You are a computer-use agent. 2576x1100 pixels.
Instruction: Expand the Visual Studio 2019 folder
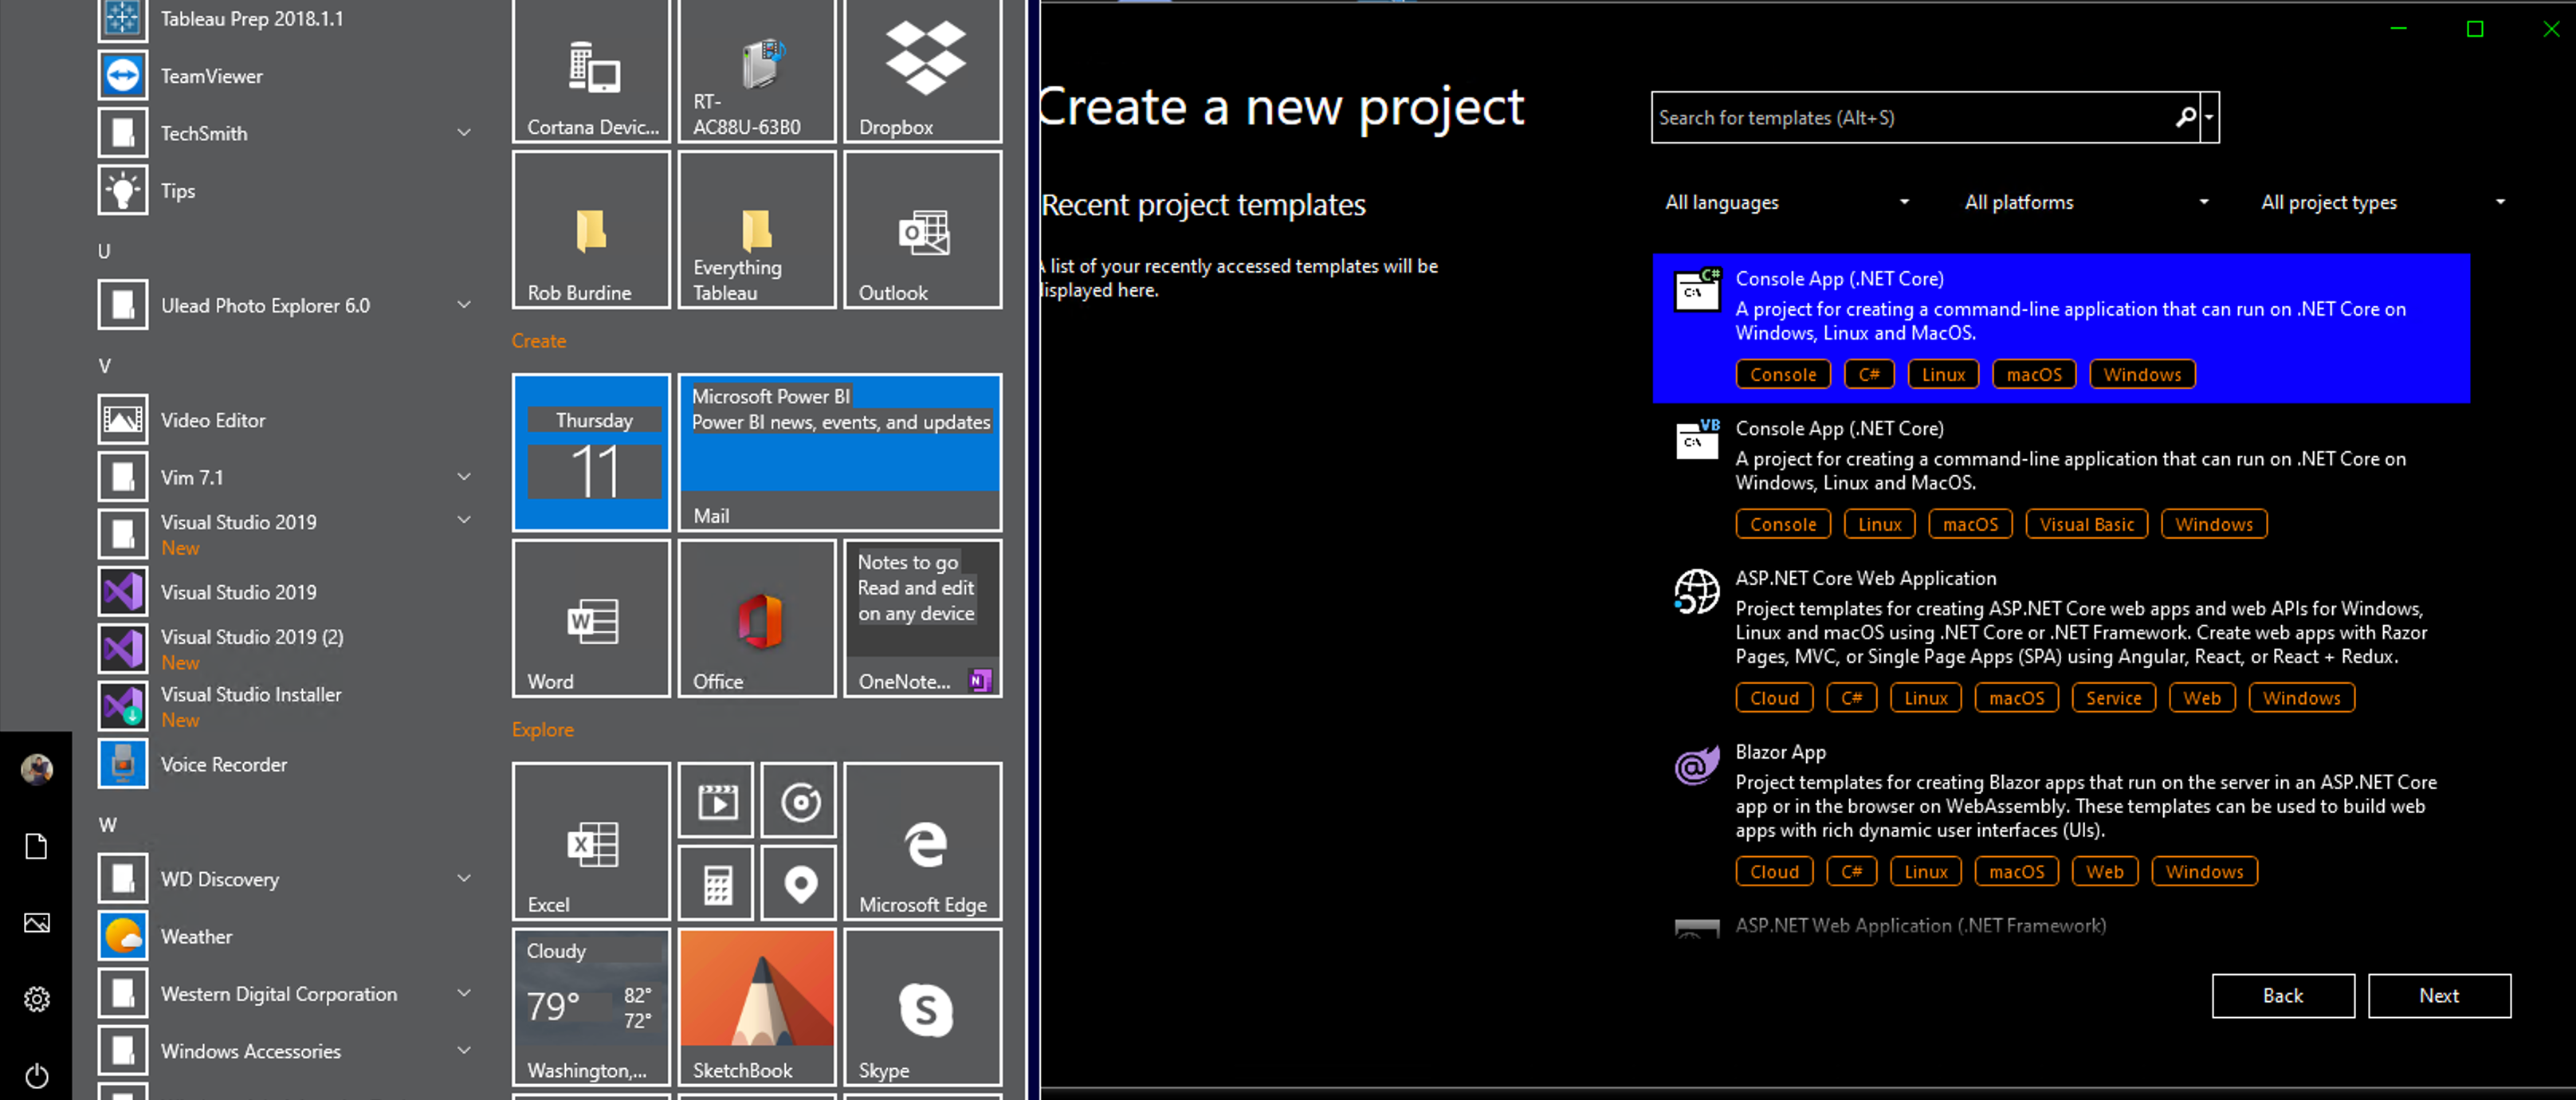(464, 520)
